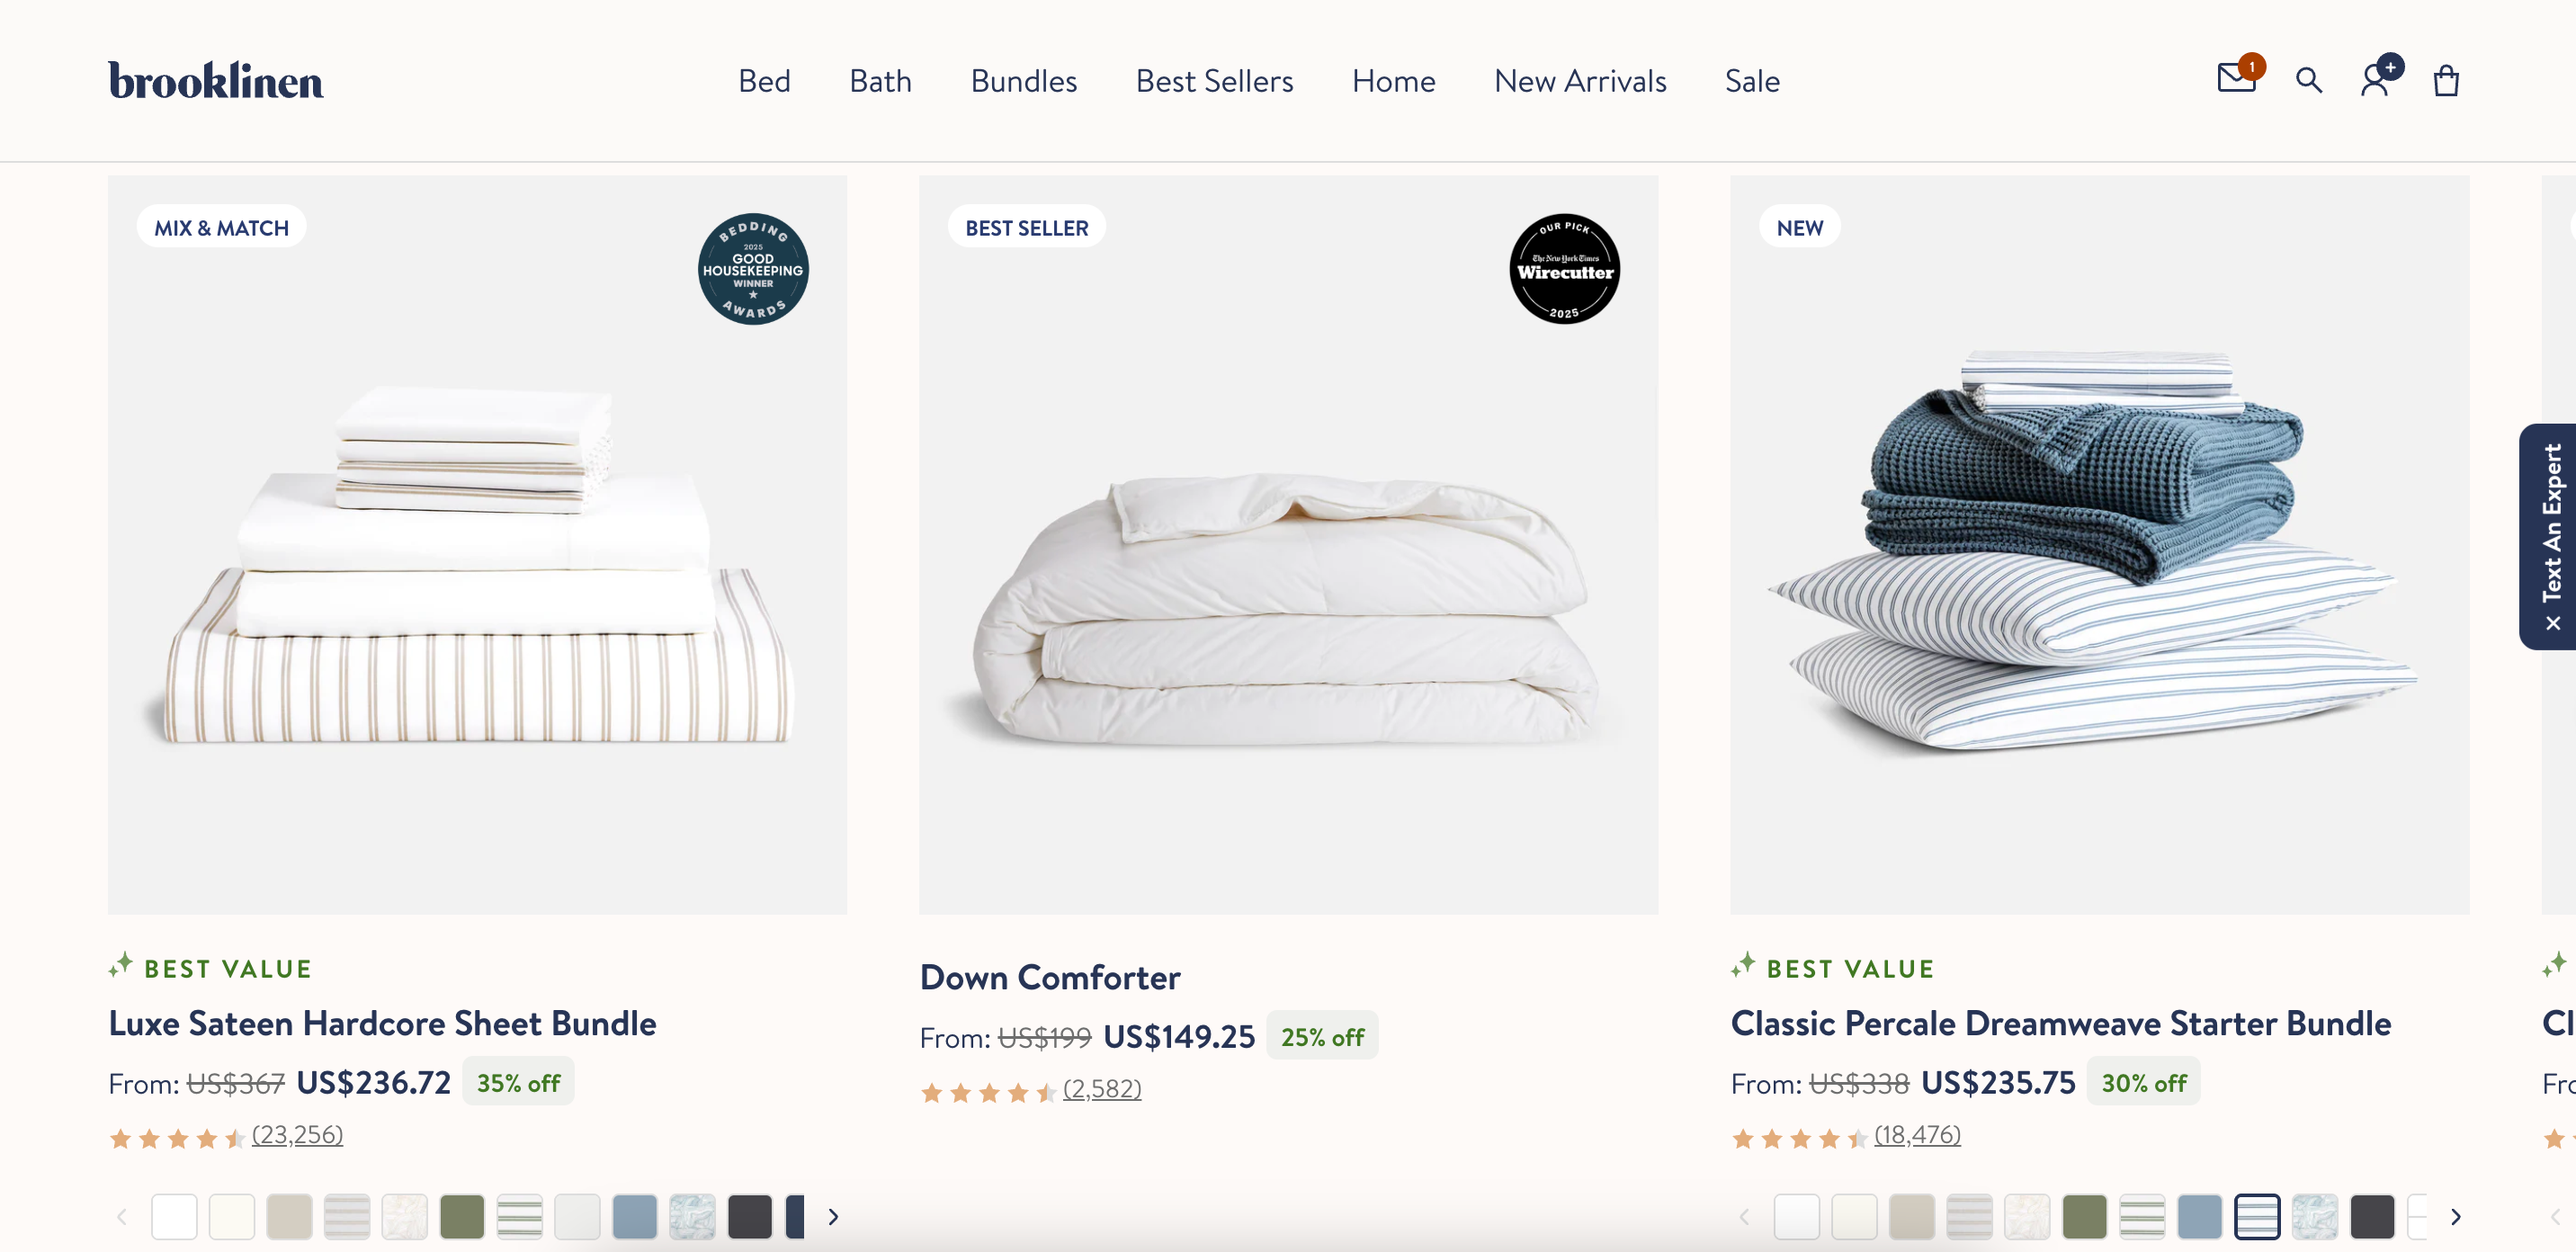Open the shopping bag cart
The height and width of the screenshot is (1252, 2576).
(2446, 81)
